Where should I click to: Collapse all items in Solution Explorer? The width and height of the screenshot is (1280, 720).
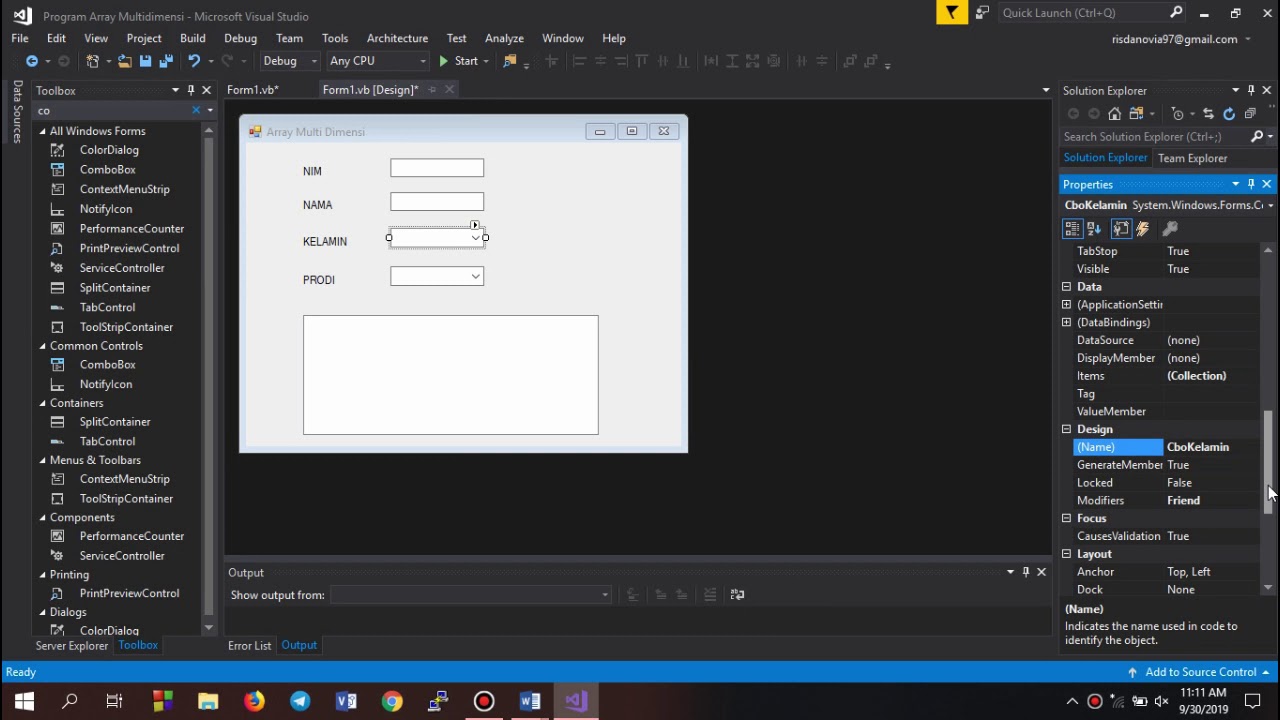(x=1250, y=114)
